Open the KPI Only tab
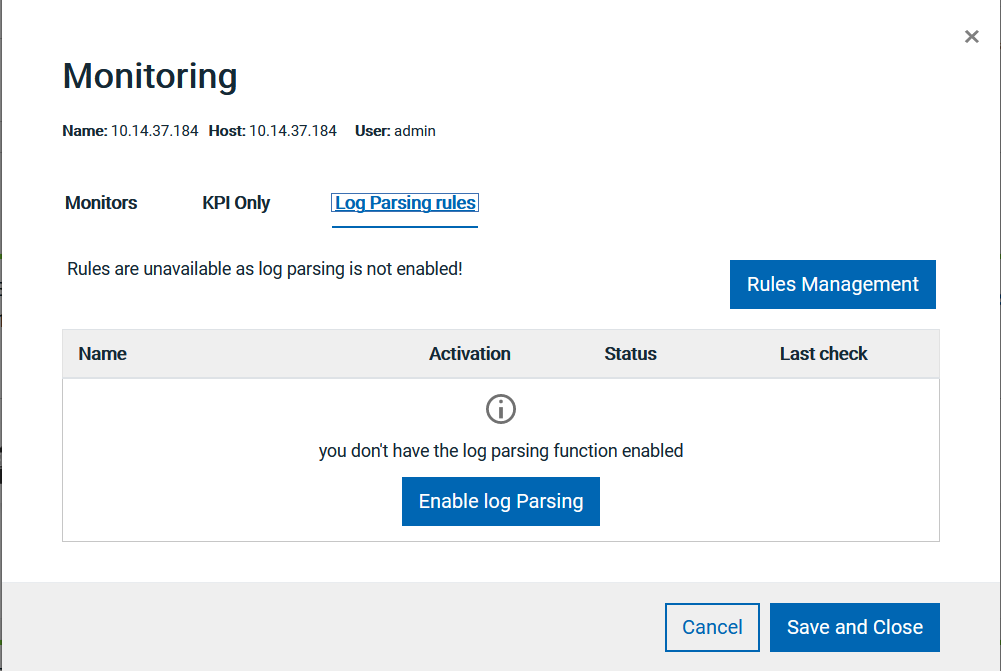1001x671 pixels. pyautogui.click(x=236, y=203)
